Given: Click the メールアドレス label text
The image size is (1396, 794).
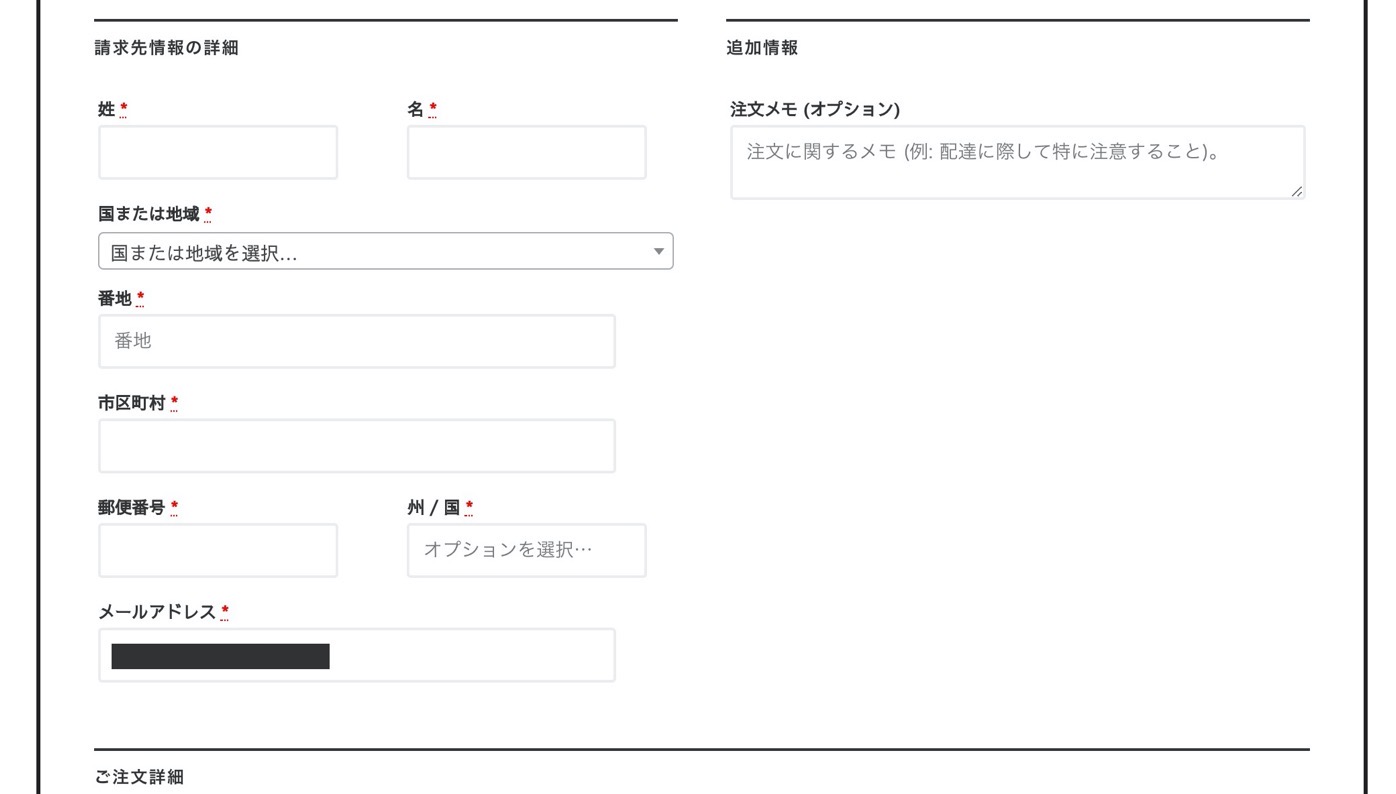Looking at the screenshot, I should pyautogui.click(x=157, y=612).
